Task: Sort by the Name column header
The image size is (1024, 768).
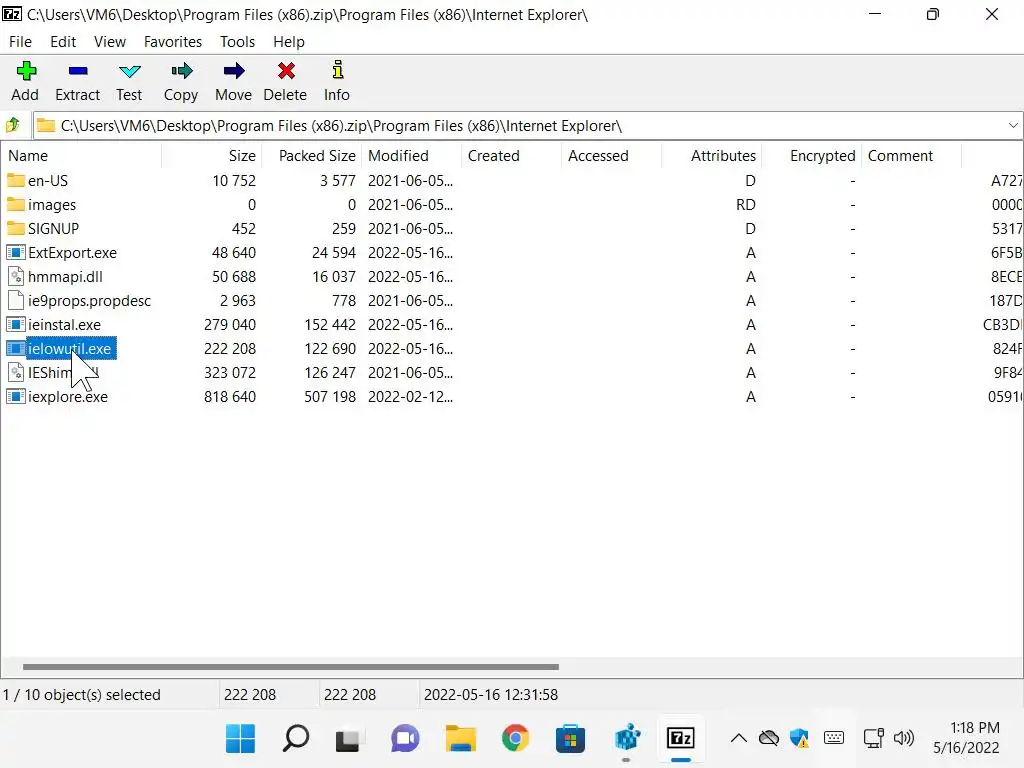Action: pyautogui.click(x=81, y=155)
